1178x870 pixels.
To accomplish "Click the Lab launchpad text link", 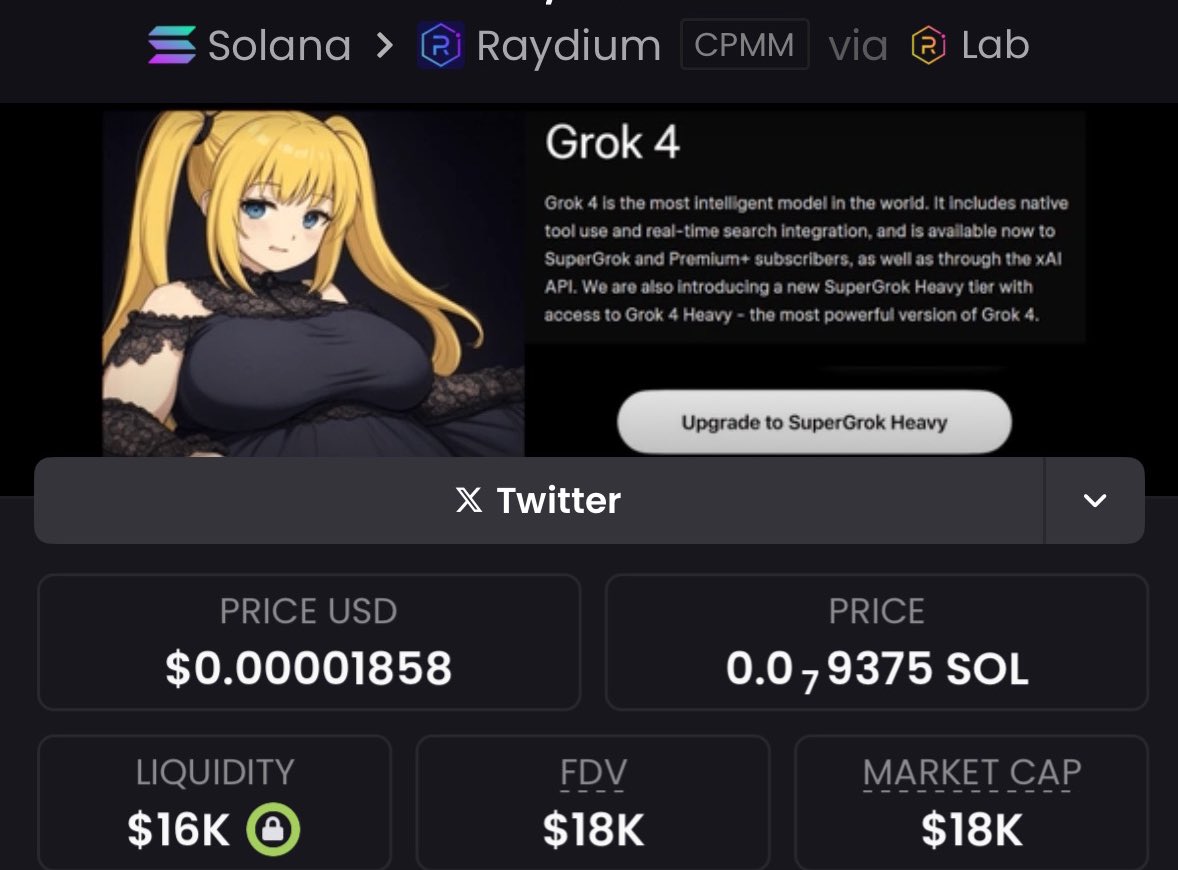I will pos(995,44).
